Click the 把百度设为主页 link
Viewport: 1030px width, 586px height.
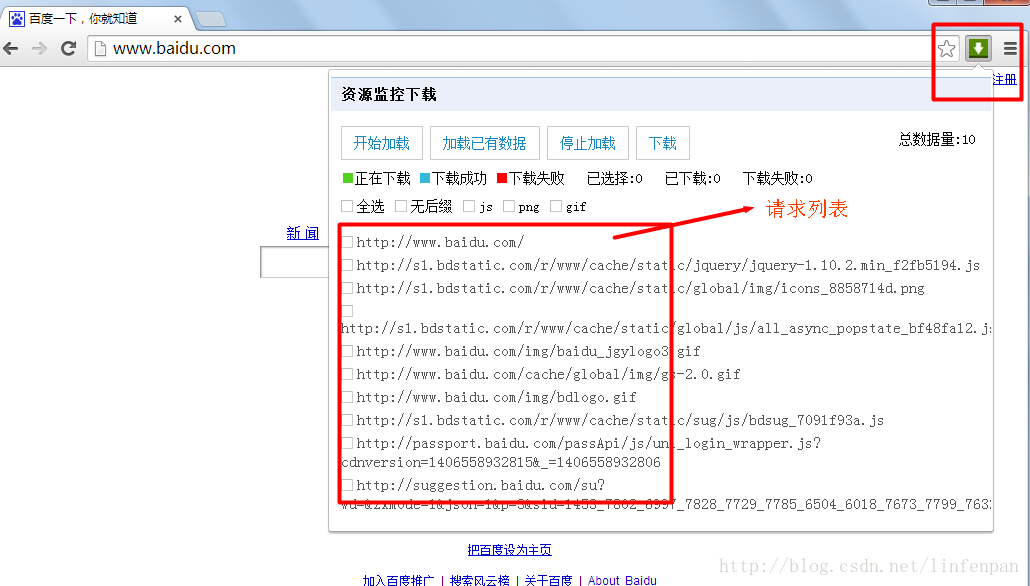510,550
